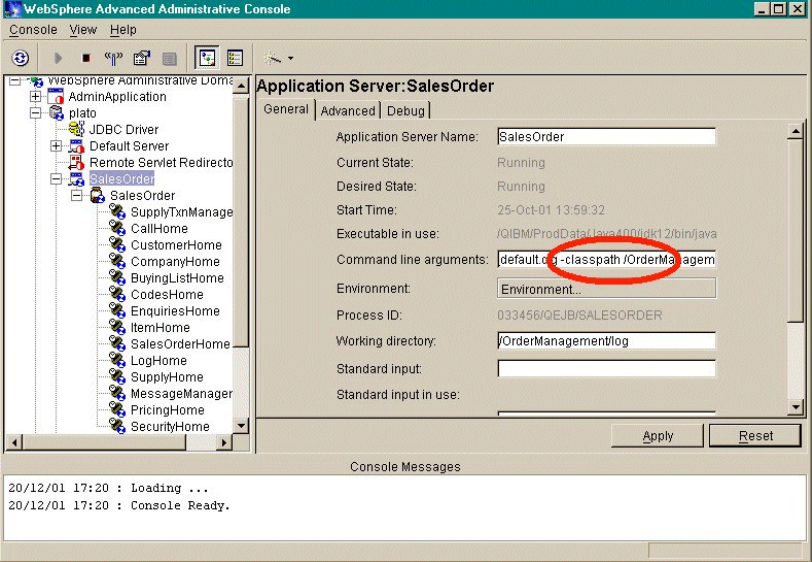
Task: Collapse the plato tree node
Action: pos(35,113)
